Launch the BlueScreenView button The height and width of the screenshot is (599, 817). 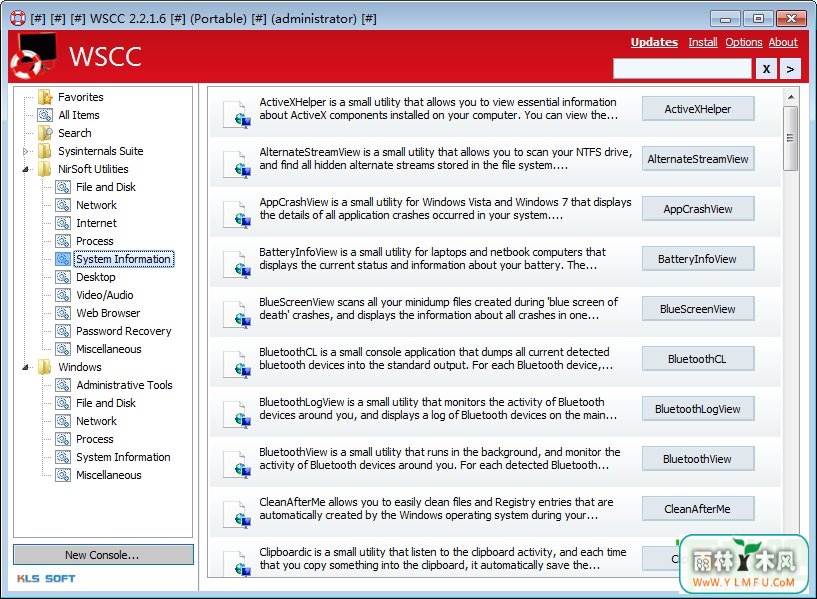pyautogui.click(x=698, y=309)
